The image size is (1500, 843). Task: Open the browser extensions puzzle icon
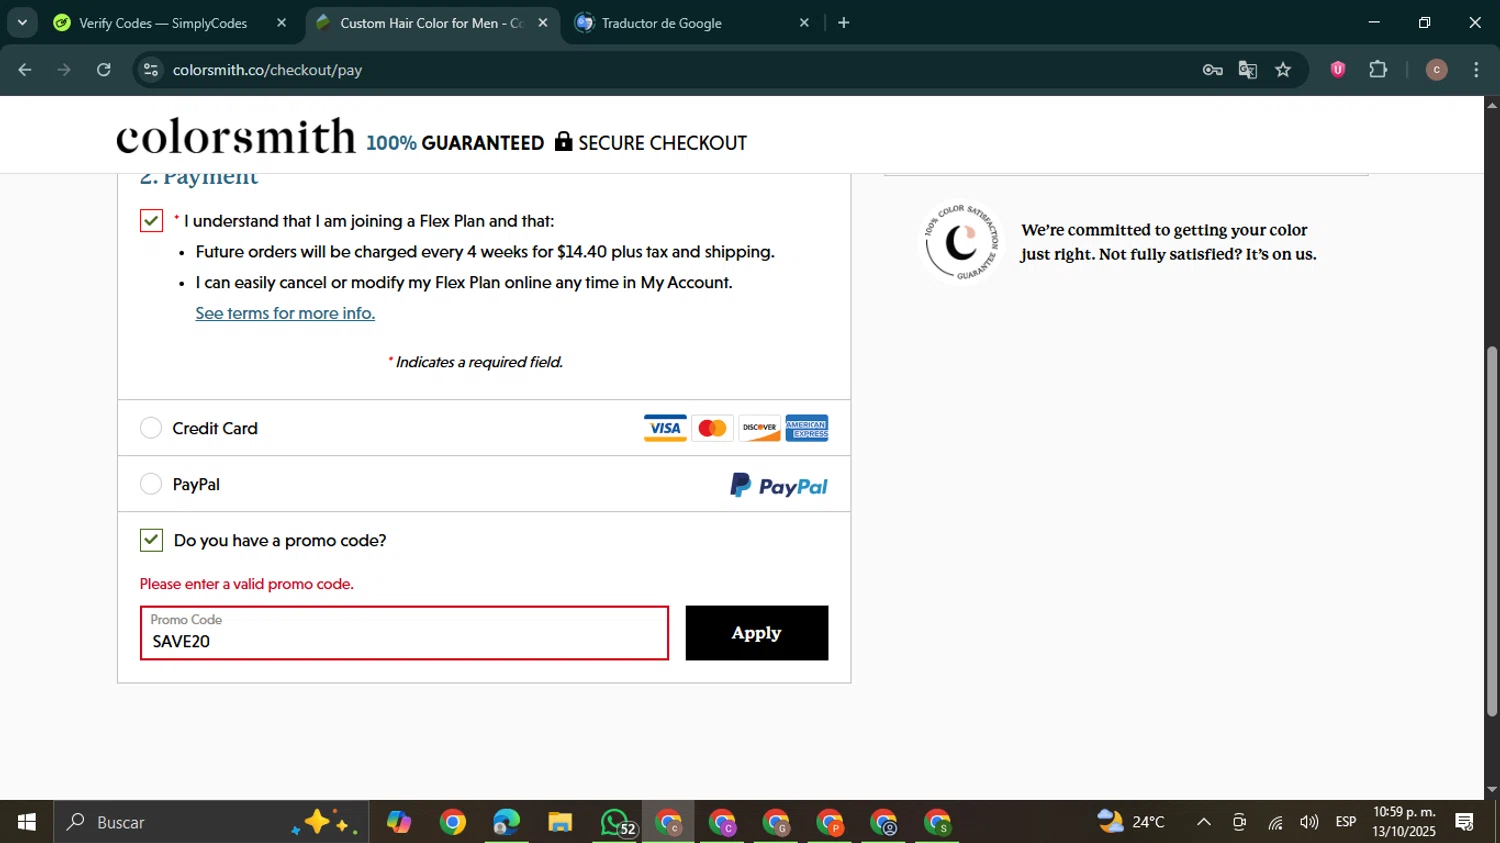pyautogui.click(x=1378, y=69)
